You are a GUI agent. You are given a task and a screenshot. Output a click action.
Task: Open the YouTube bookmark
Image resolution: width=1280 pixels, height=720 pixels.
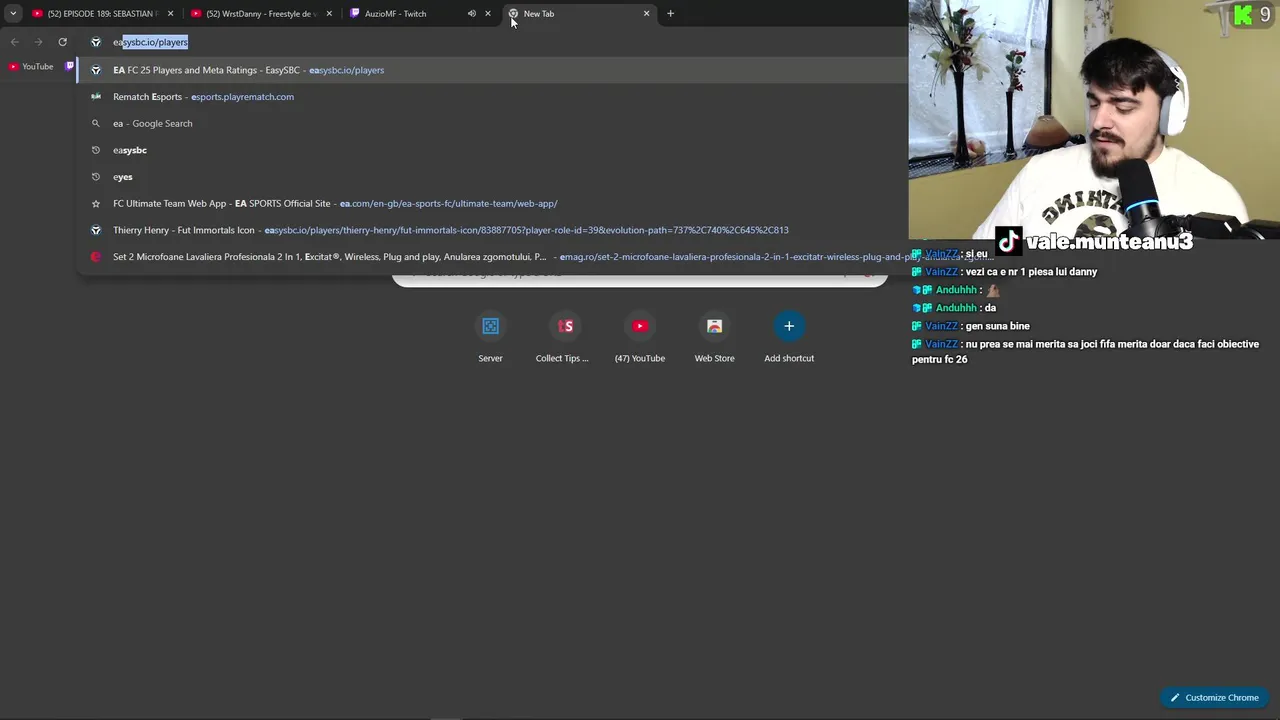[31, 67]
